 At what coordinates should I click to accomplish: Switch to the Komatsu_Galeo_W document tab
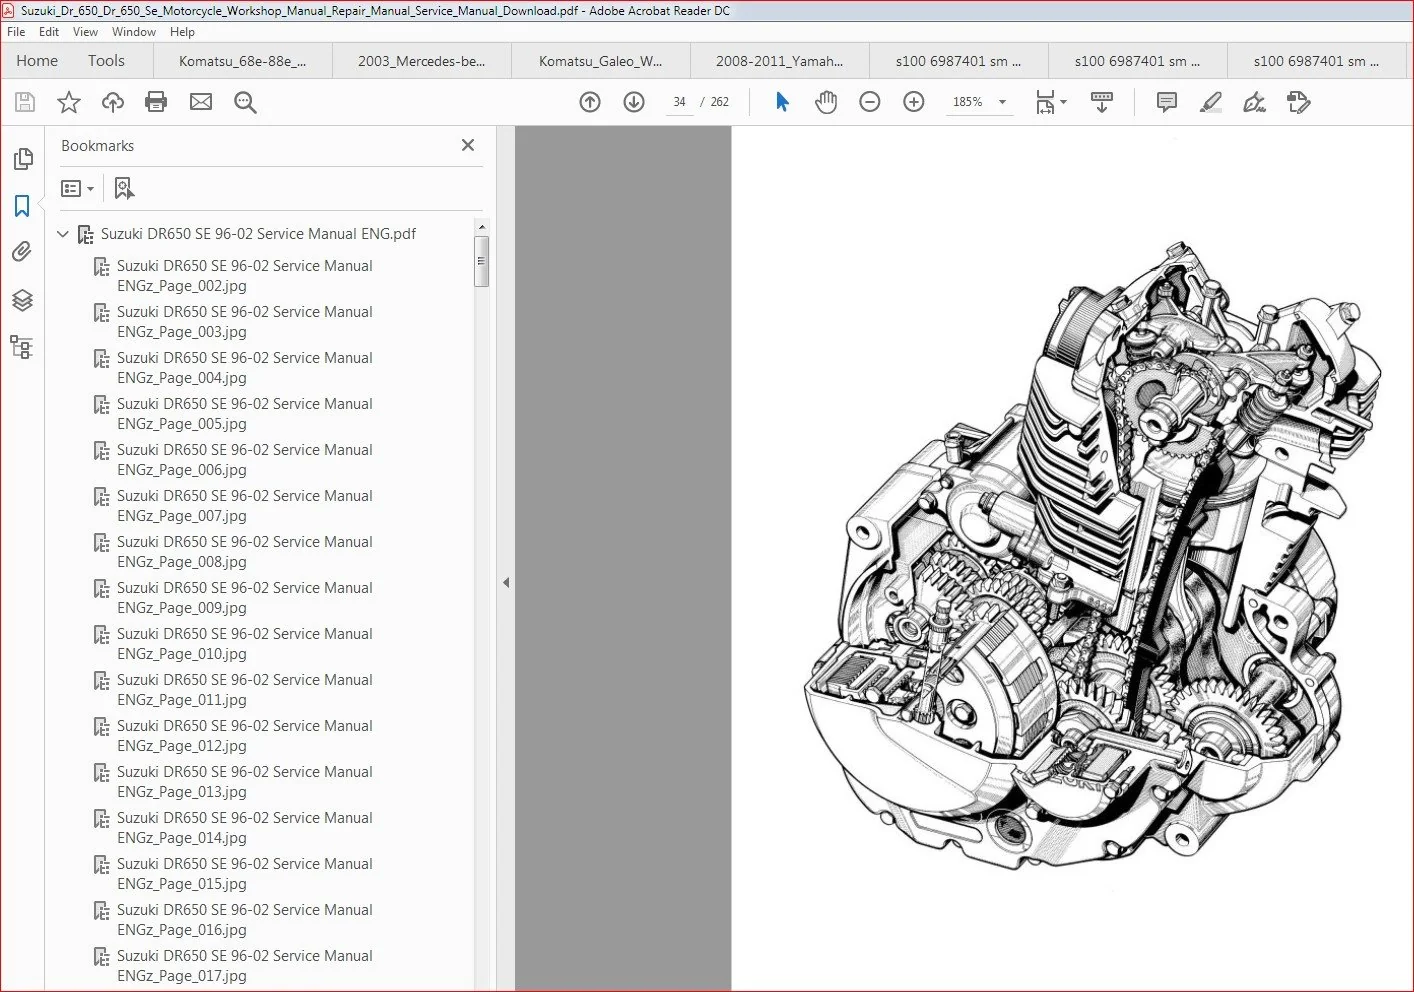tap(600, 61)
